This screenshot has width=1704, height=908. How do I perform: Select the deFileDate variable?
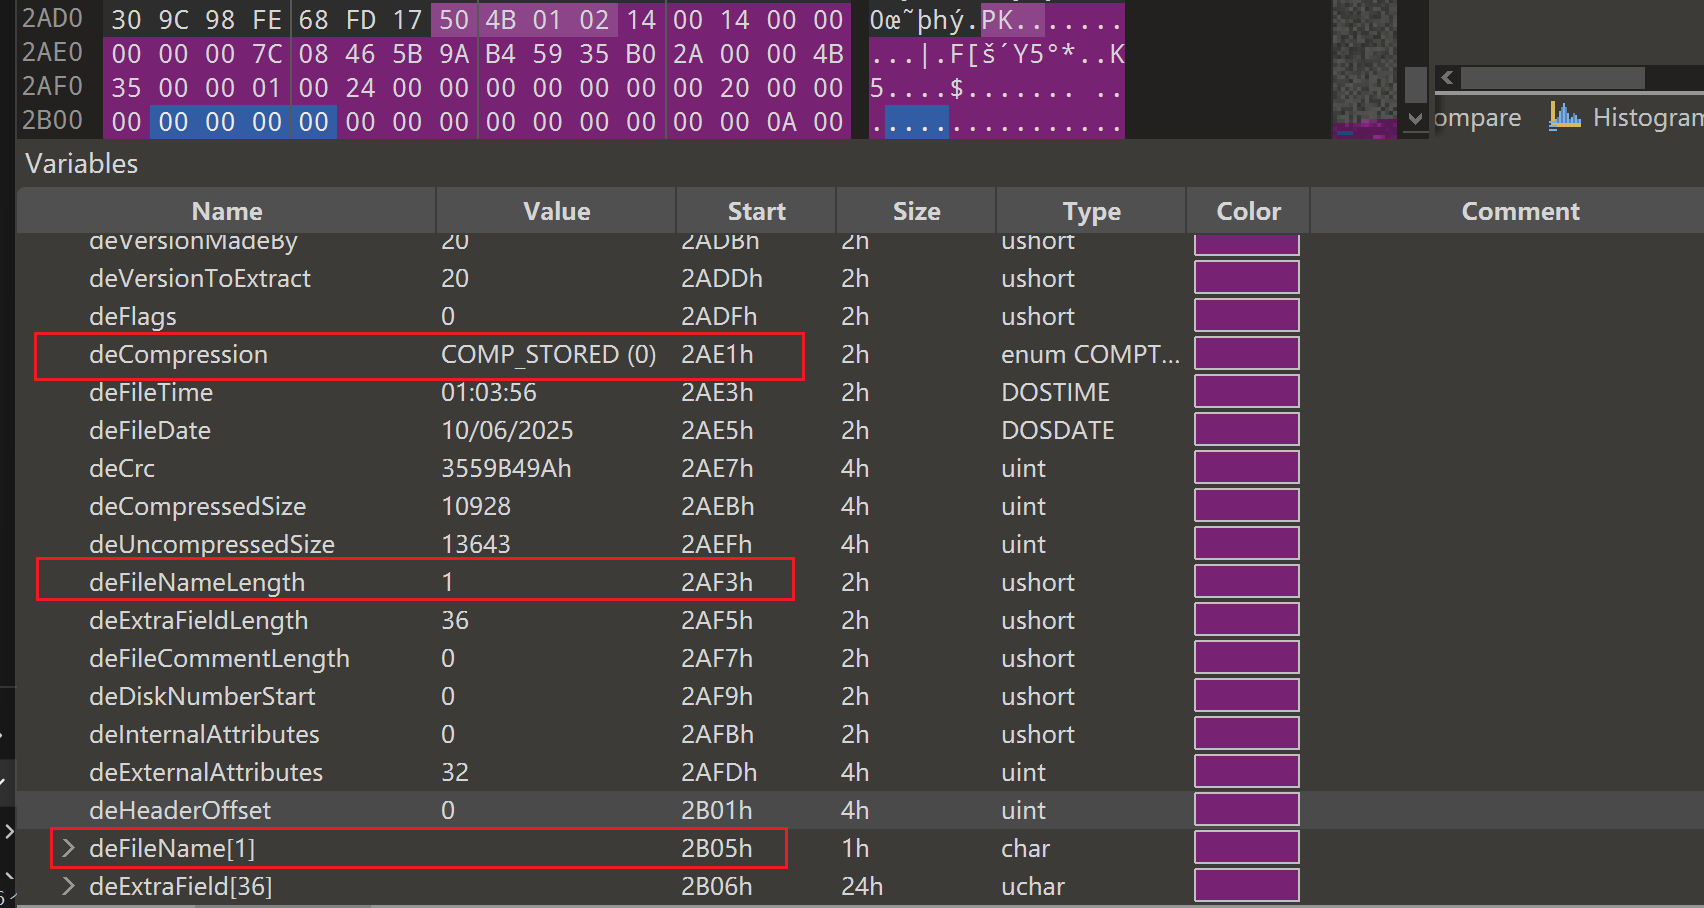(x=150, y=431)
